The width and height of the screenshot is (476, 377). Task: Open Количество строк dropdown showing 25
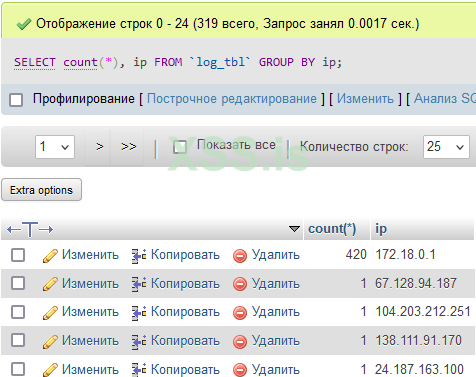446,147
